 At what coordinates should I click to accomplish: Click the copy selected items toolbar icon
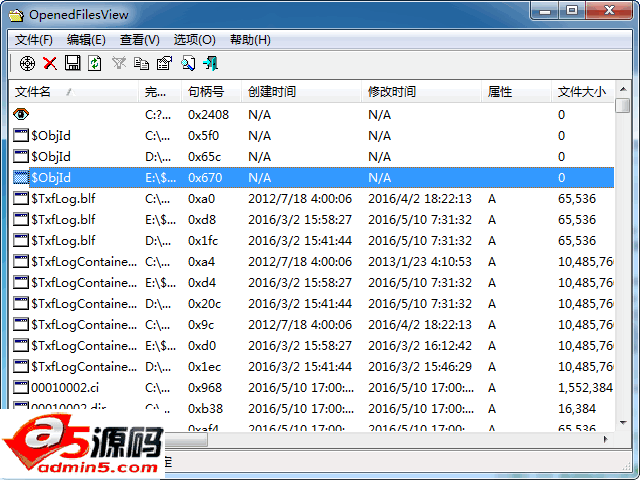click(x=141, y=63)
